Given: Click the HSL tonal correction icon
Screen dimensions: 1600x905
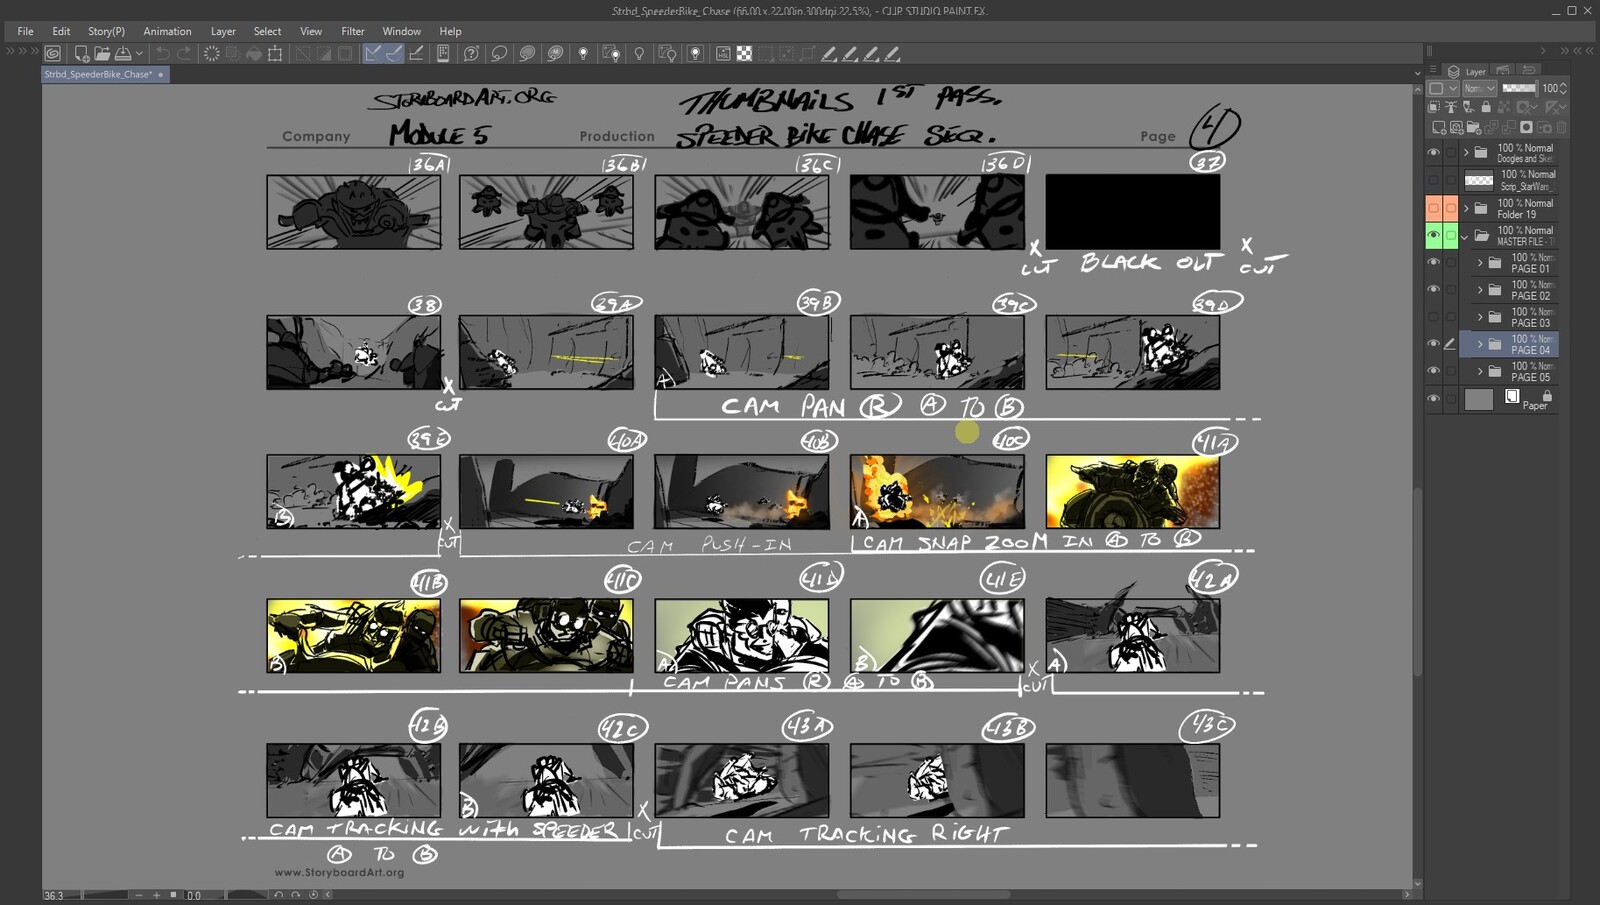Looking at the screenshot, I should point(723,54).
